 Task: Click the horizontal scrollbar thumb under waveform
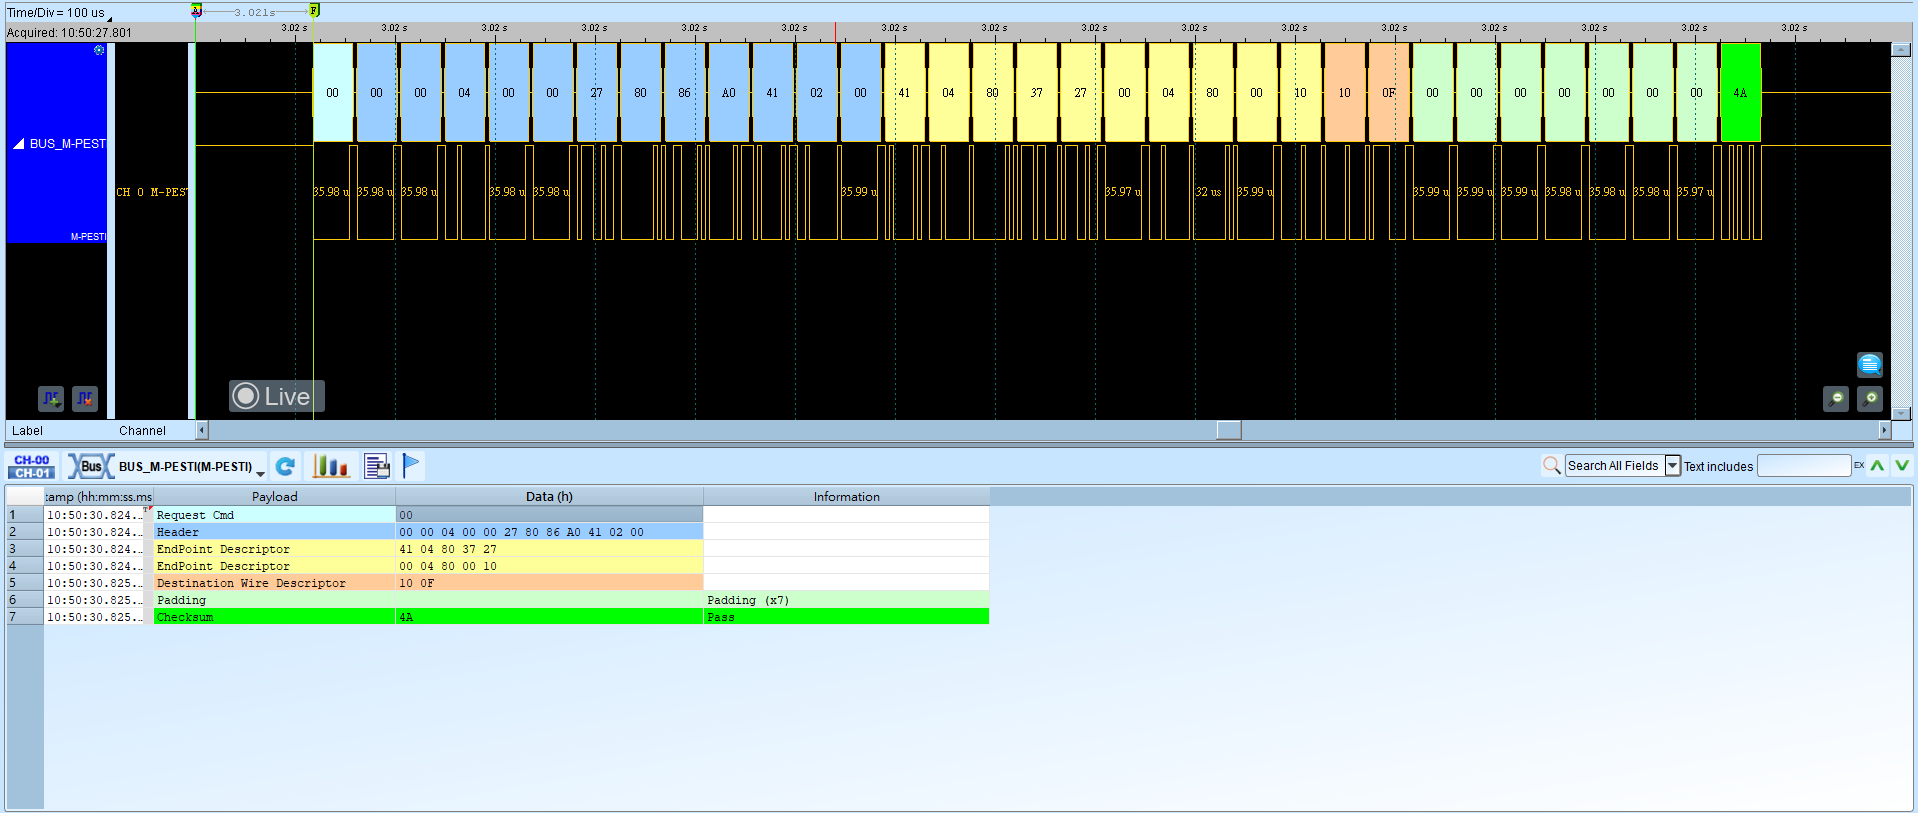pos(1229,430)
